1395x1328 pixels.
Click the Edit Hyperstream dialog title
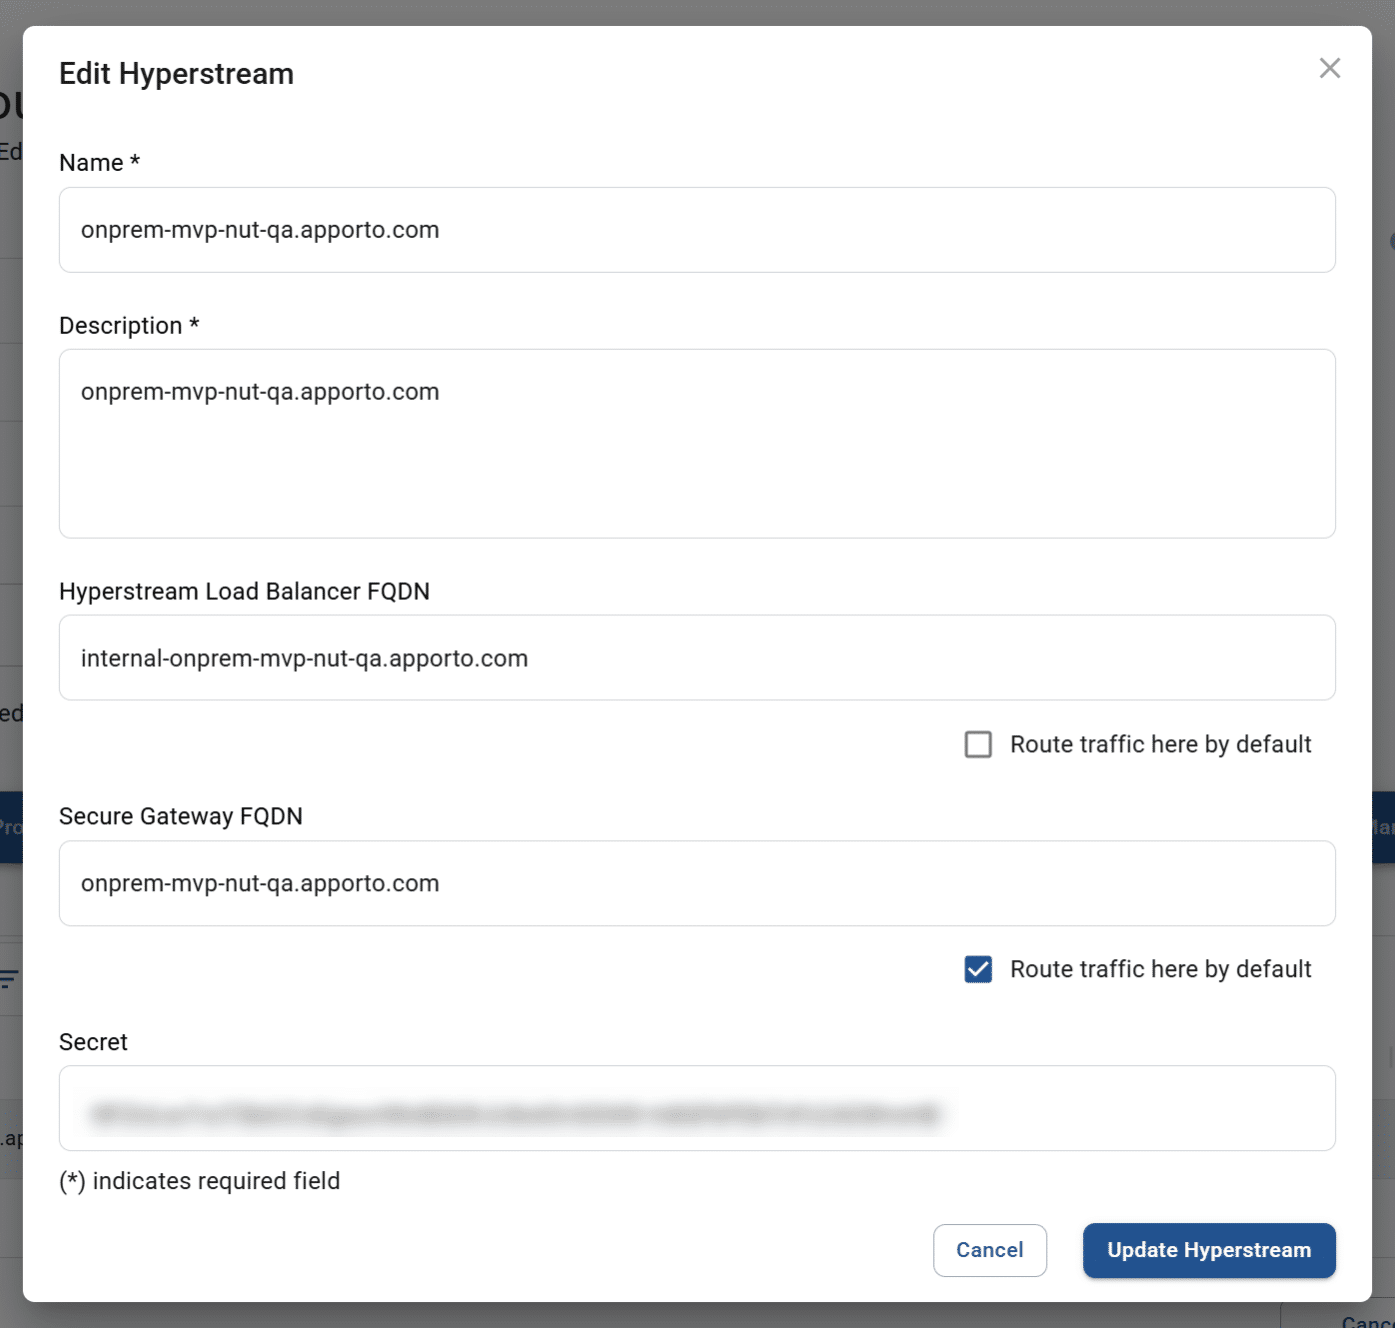176,73
